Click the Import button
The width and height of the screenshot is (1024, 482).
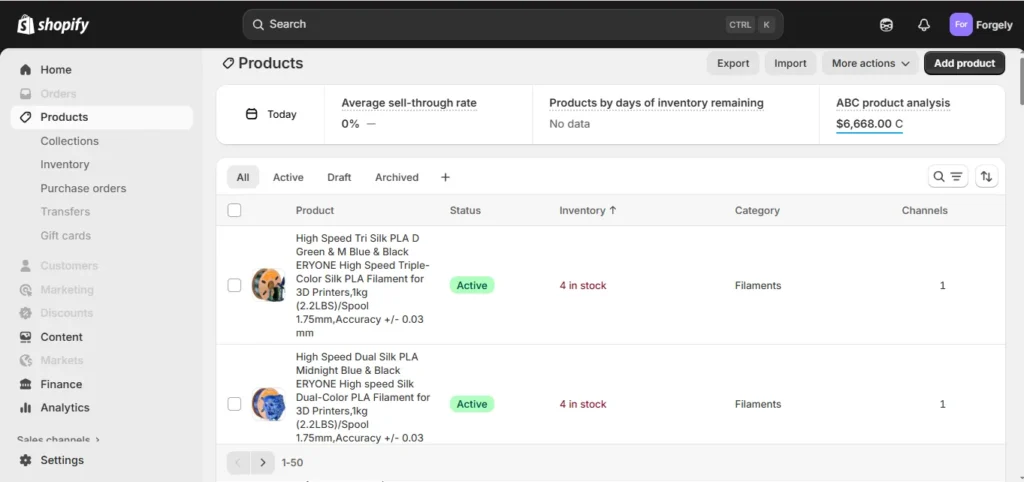pyautogui.click(x=790, y=63)
